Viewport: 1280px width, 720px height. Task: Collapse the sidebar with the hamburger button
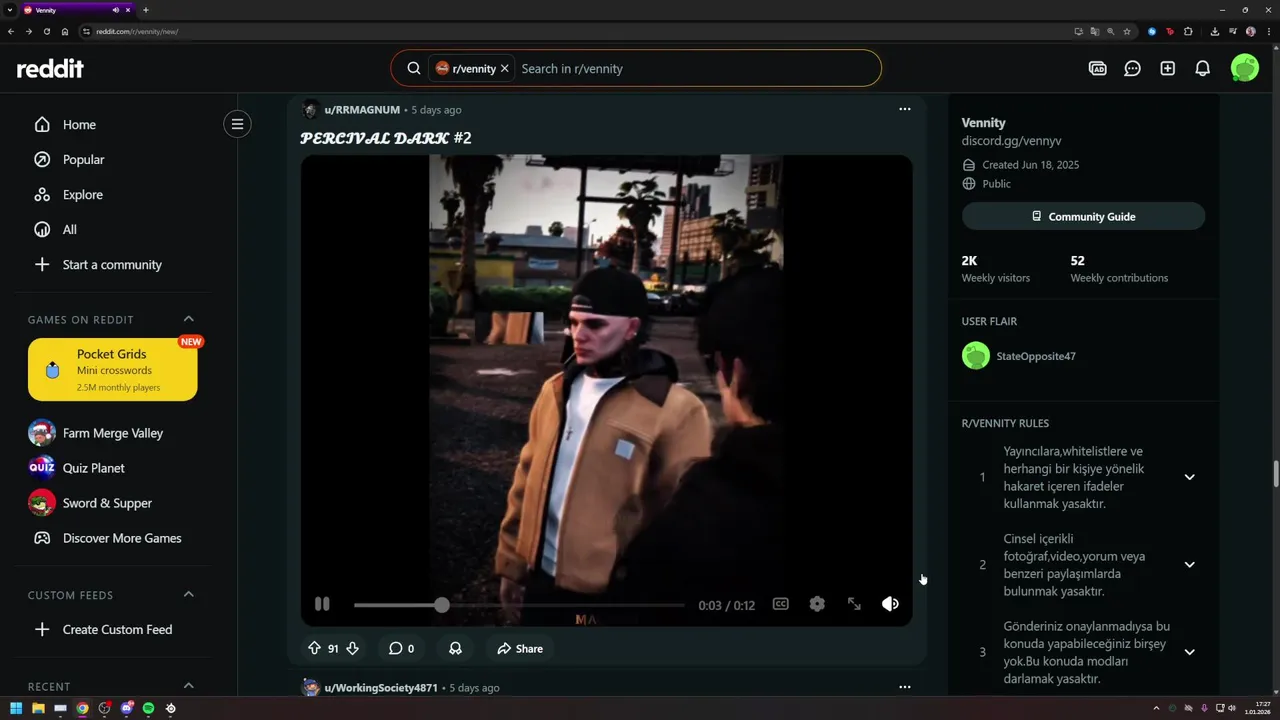237,124
